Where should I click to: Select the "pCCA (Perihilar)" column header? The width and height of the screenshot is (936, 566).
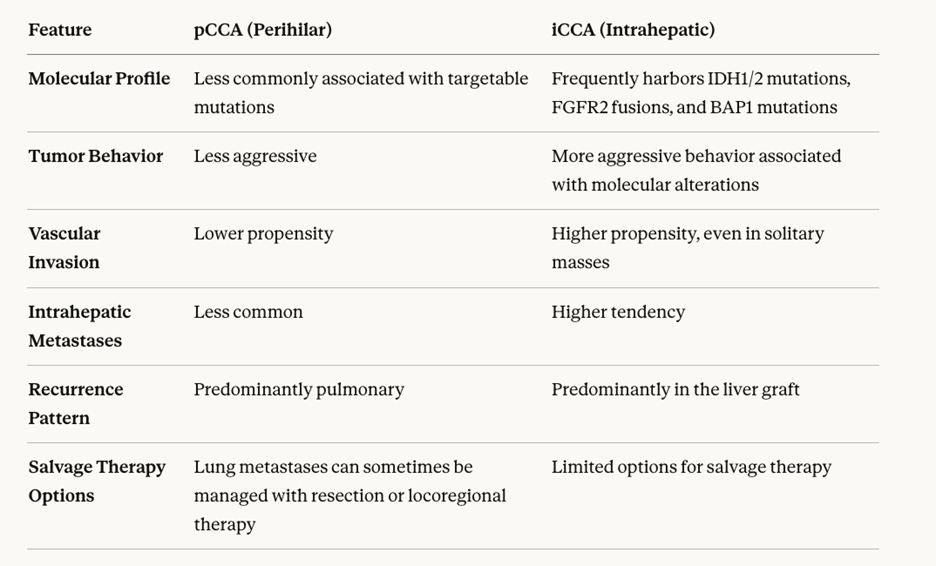click(x=262, y=30)
